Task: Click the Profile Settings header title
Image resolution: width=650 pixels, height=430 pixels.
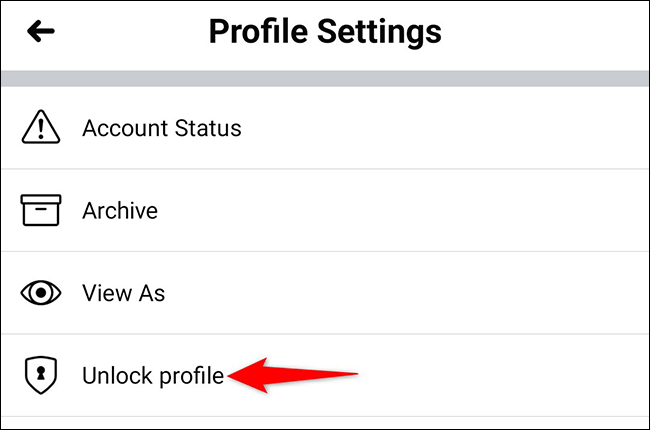Action: (325, 32)
